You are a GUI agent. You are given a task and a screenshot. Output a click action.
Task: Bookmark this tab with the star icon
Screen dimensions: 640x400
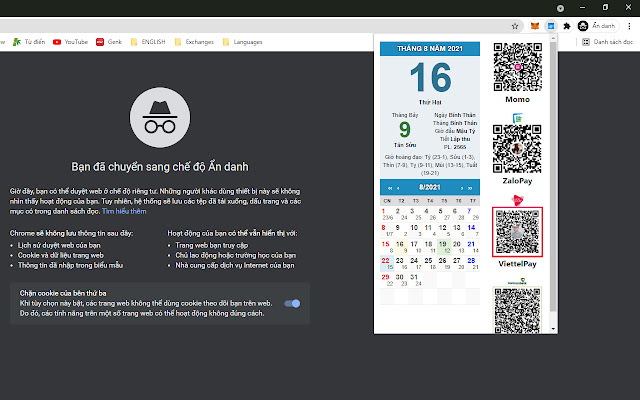point(515,26)
